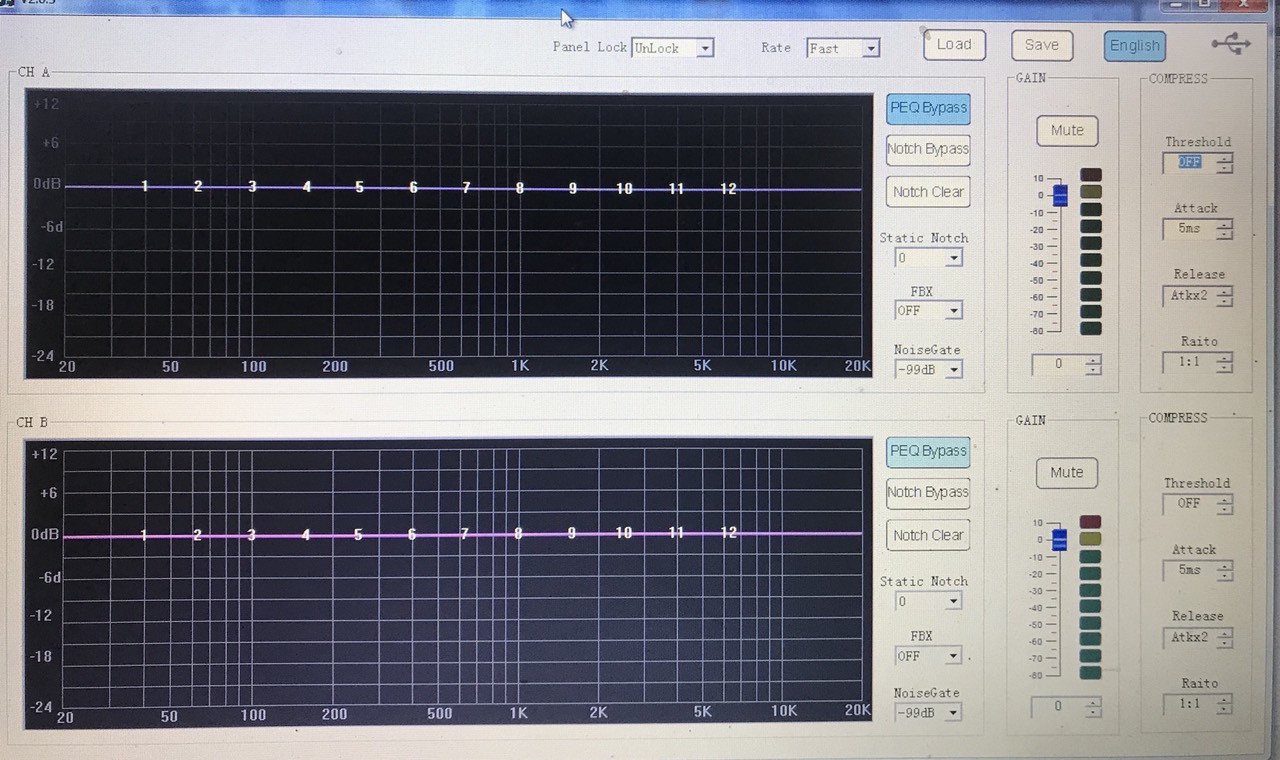1280x760 pixels.
Task: Toggle PEQ Bypass for channel A
Action: [x=928, y=108]
